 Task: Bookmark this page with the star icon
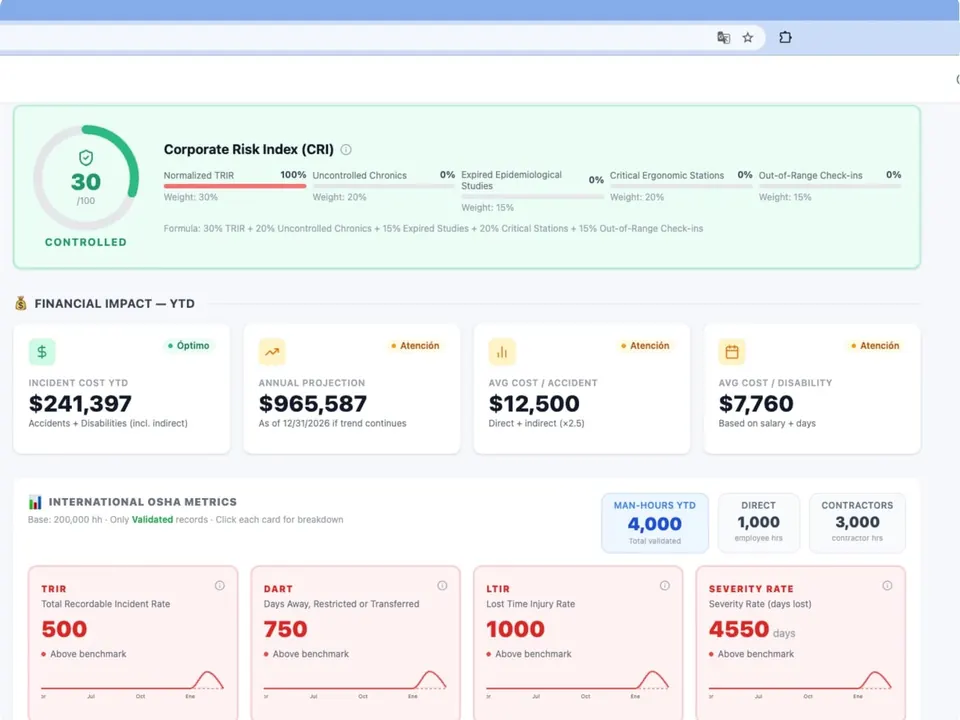tap(748, 38)
